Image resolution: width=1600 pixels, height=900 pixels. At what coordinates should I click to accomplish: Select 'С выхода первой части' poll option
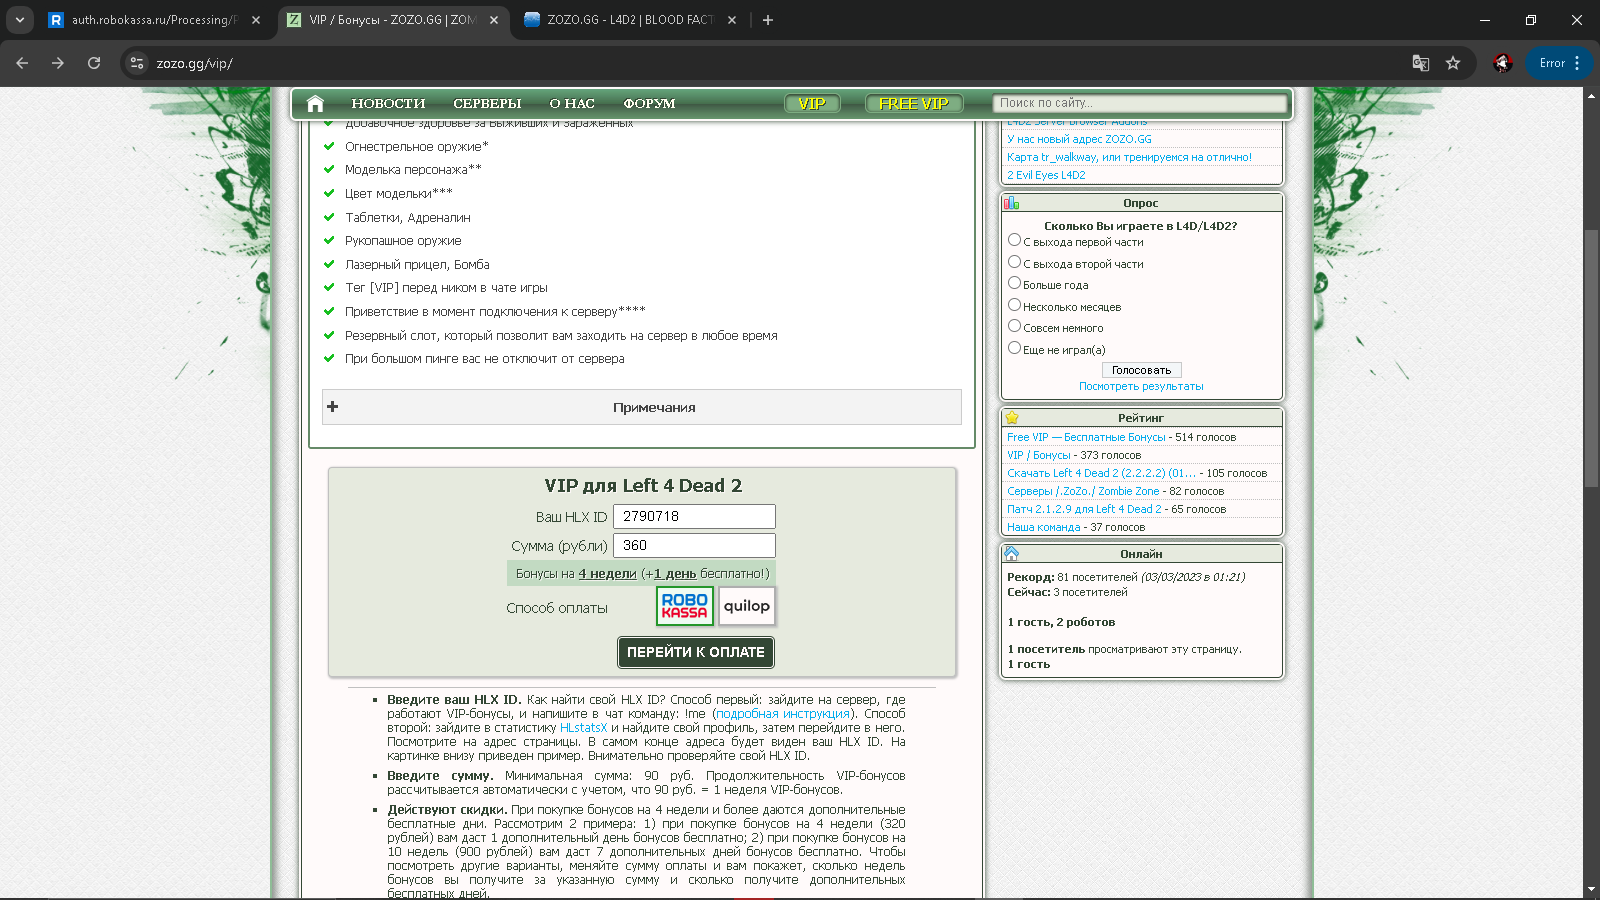coord(1014,240)
